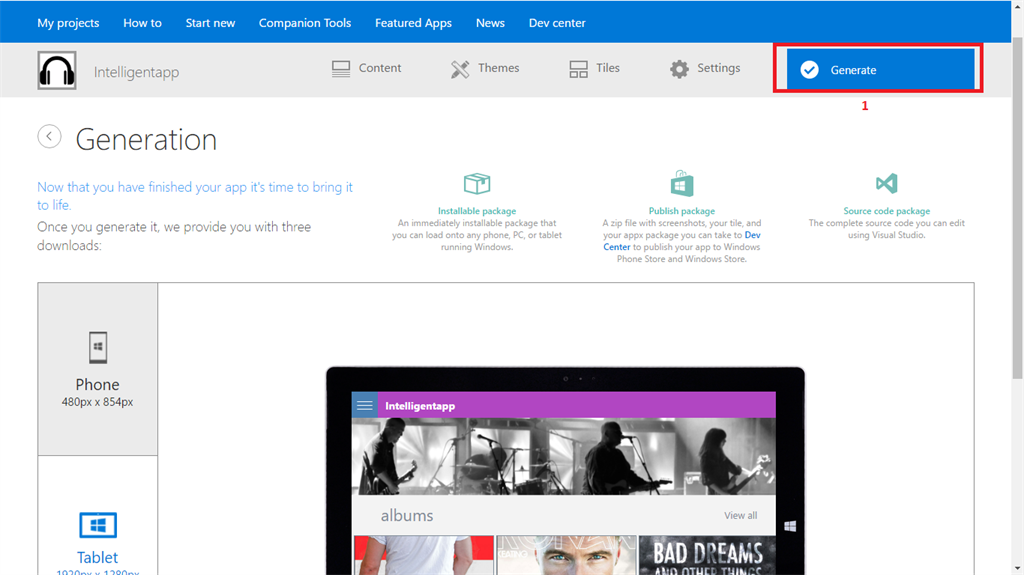Select the Tablet Windows icon
Viewport: 1024px width, 575px height.
[98, 525]
